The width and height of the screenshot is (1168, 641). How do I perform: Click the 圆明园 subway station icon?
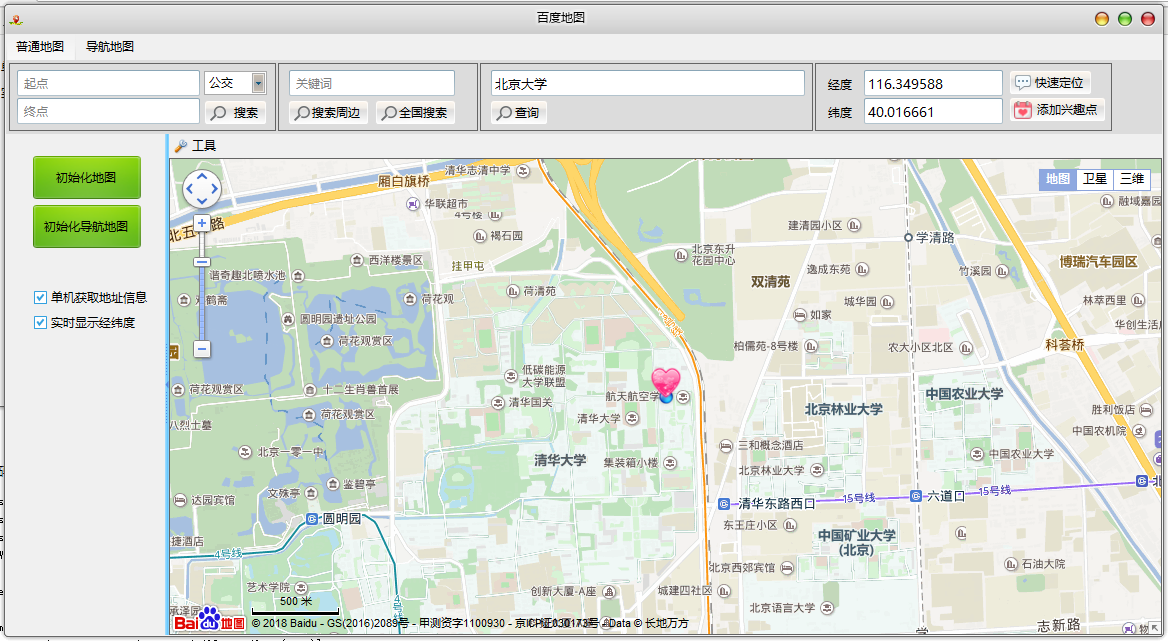312,519
